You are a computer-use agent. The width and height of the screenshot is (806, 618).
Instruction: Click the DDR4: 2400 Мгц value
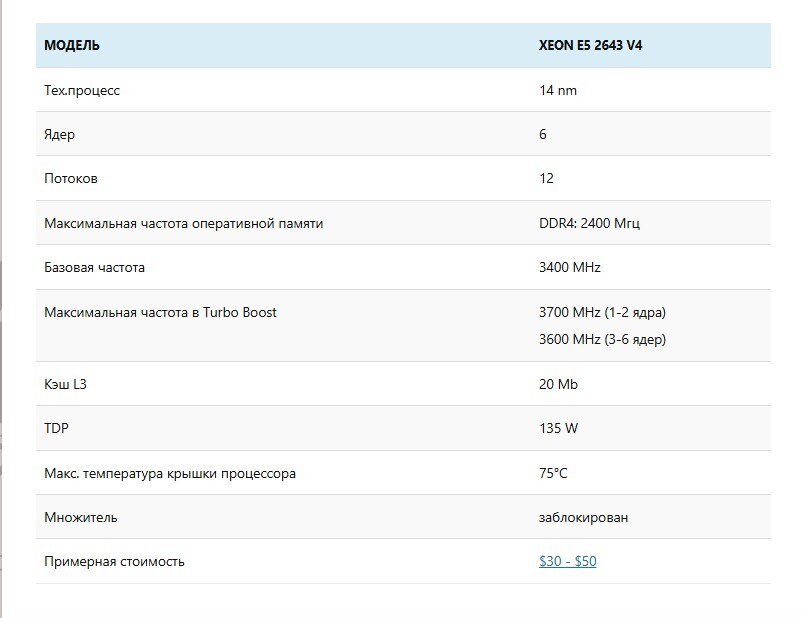pyautogui.click(x=589, y=223)
